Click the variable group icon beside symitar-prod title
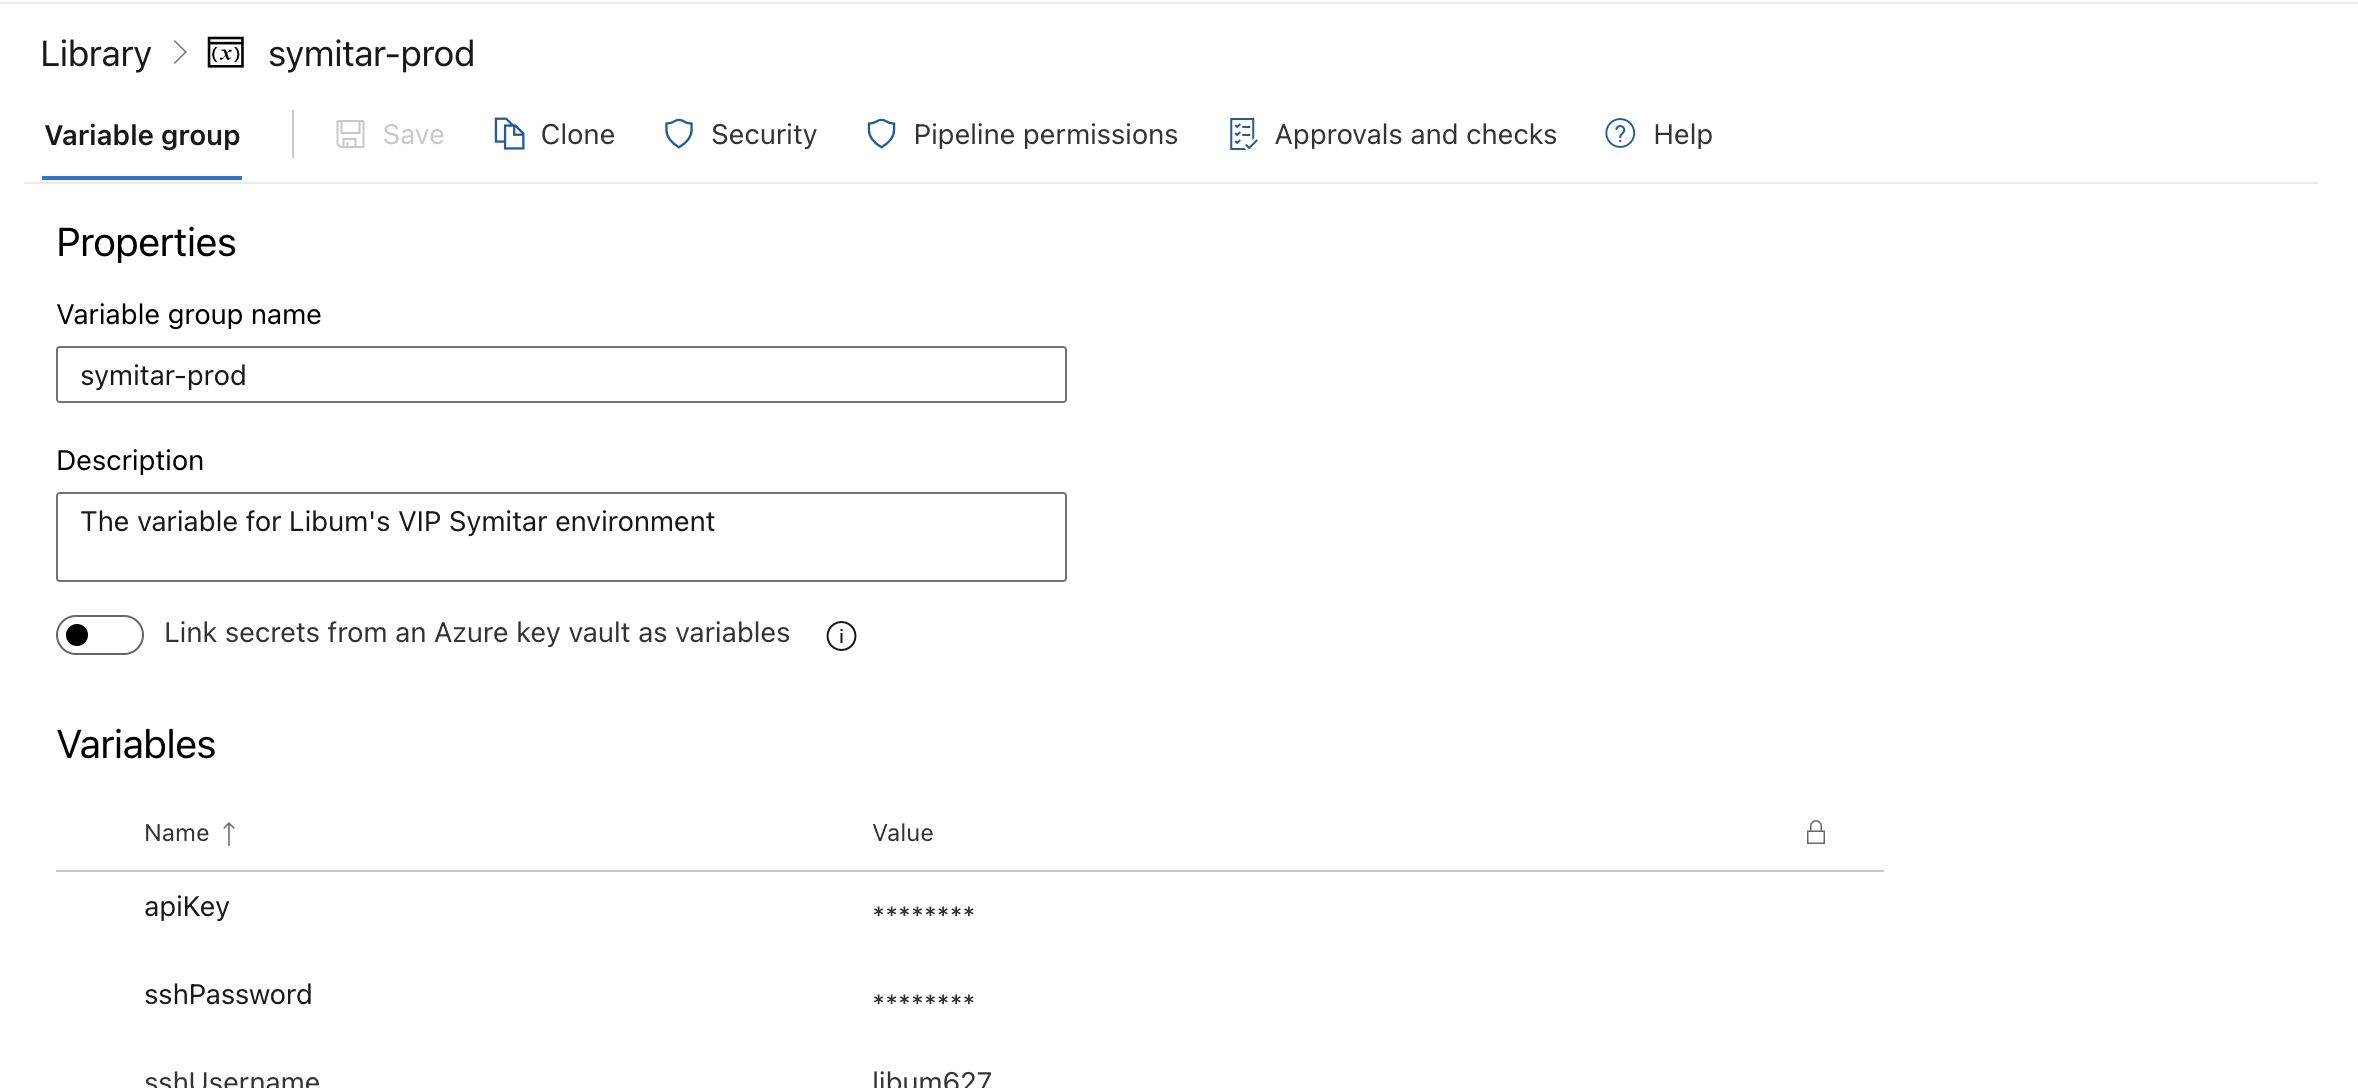The image size is (2358, 1088). 225,52
